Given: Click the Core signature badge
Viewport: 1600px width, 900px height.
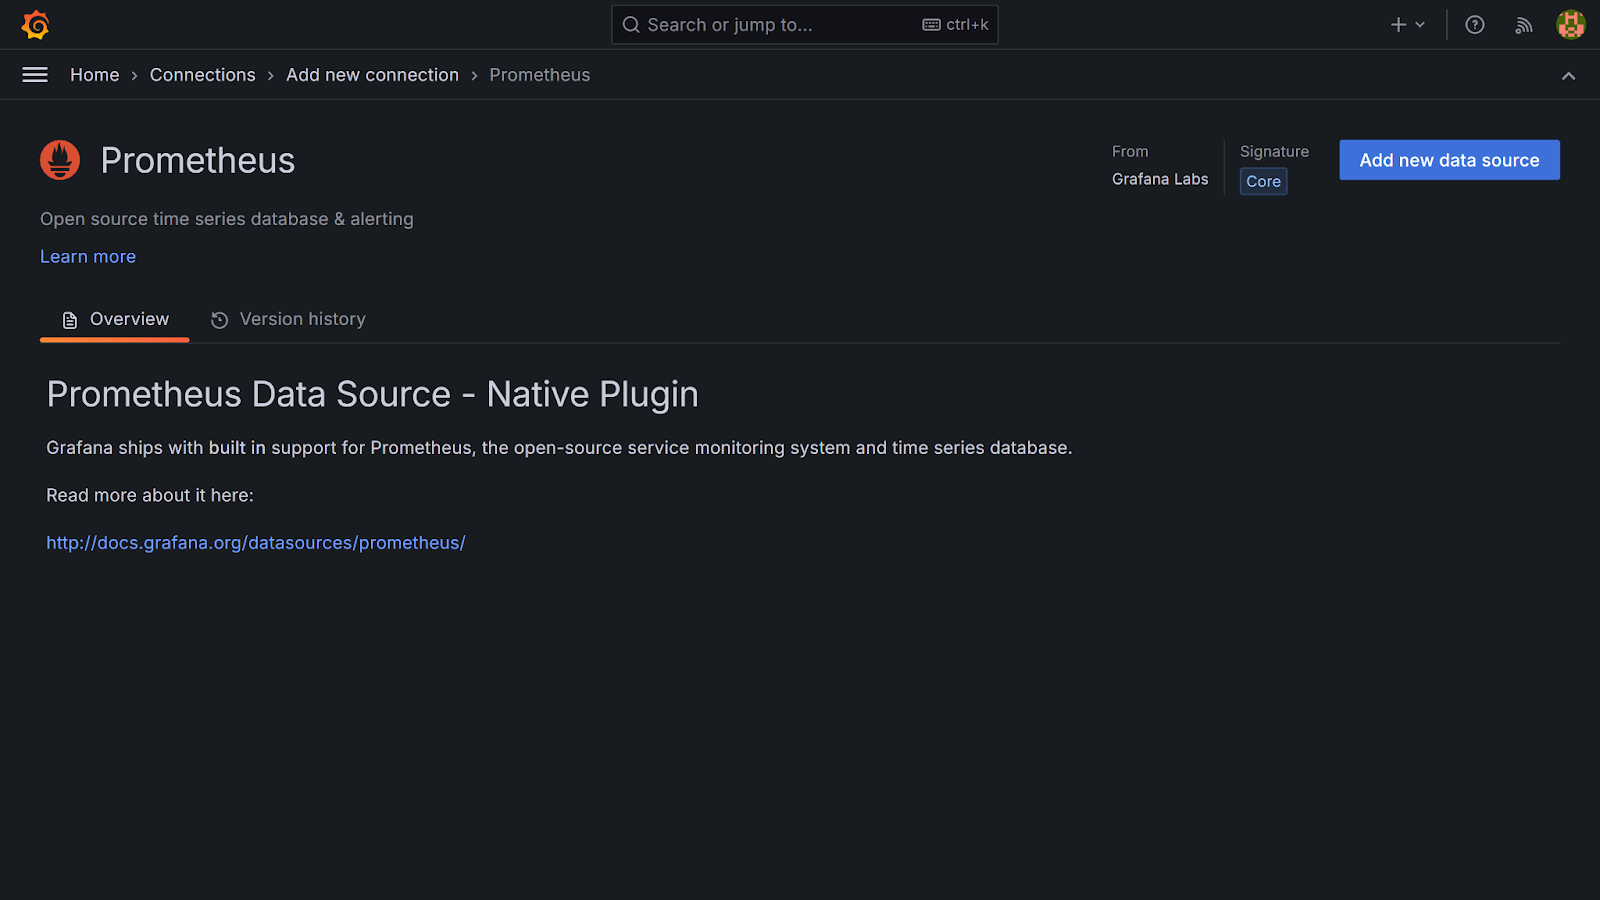Looking at the screenshot, I should 1264,181.
